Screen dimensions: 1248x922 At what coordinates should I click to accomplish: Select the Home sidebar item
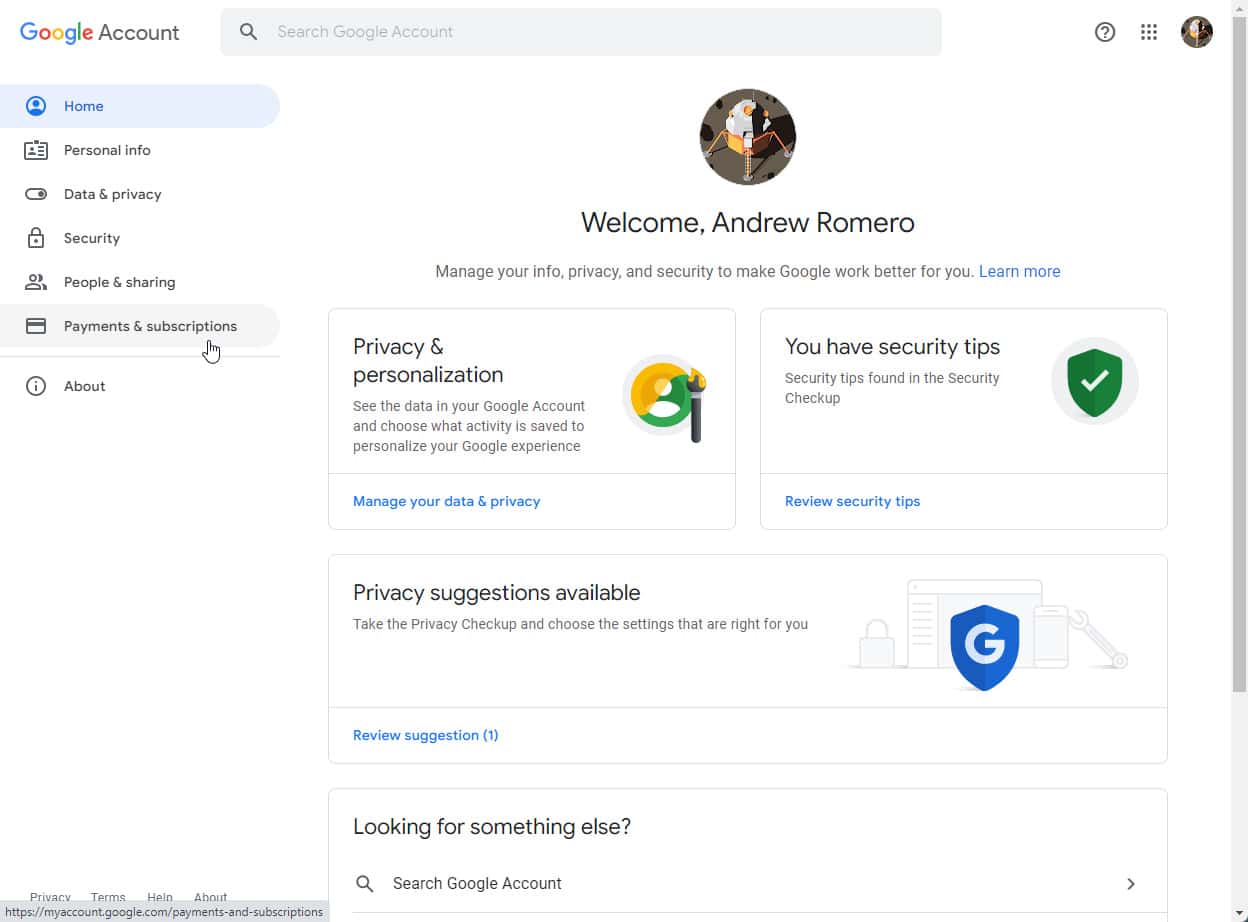point(84,106)
